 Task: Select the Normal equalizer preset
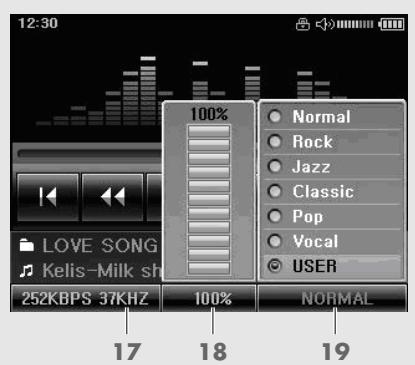[333, 117]
